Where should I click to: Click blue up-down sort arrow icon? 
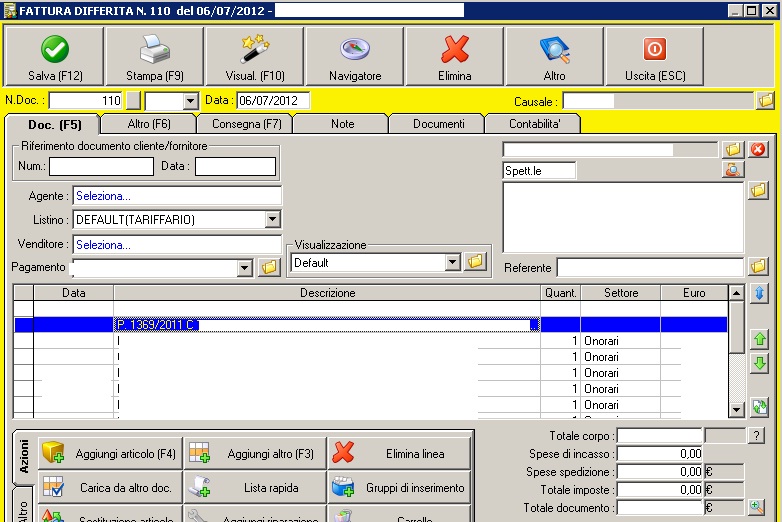[759, 293]
